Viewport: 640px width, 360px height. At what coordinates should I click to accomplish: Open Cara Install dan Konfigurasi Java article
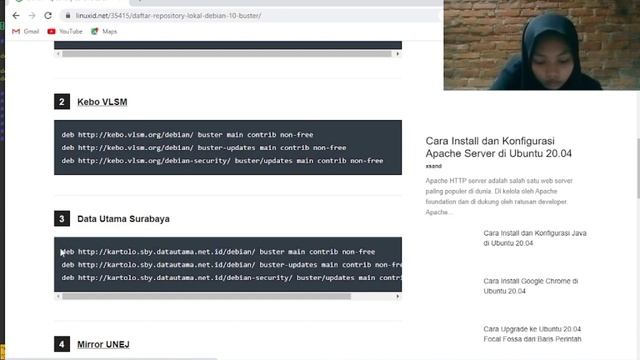pos(535,238)
